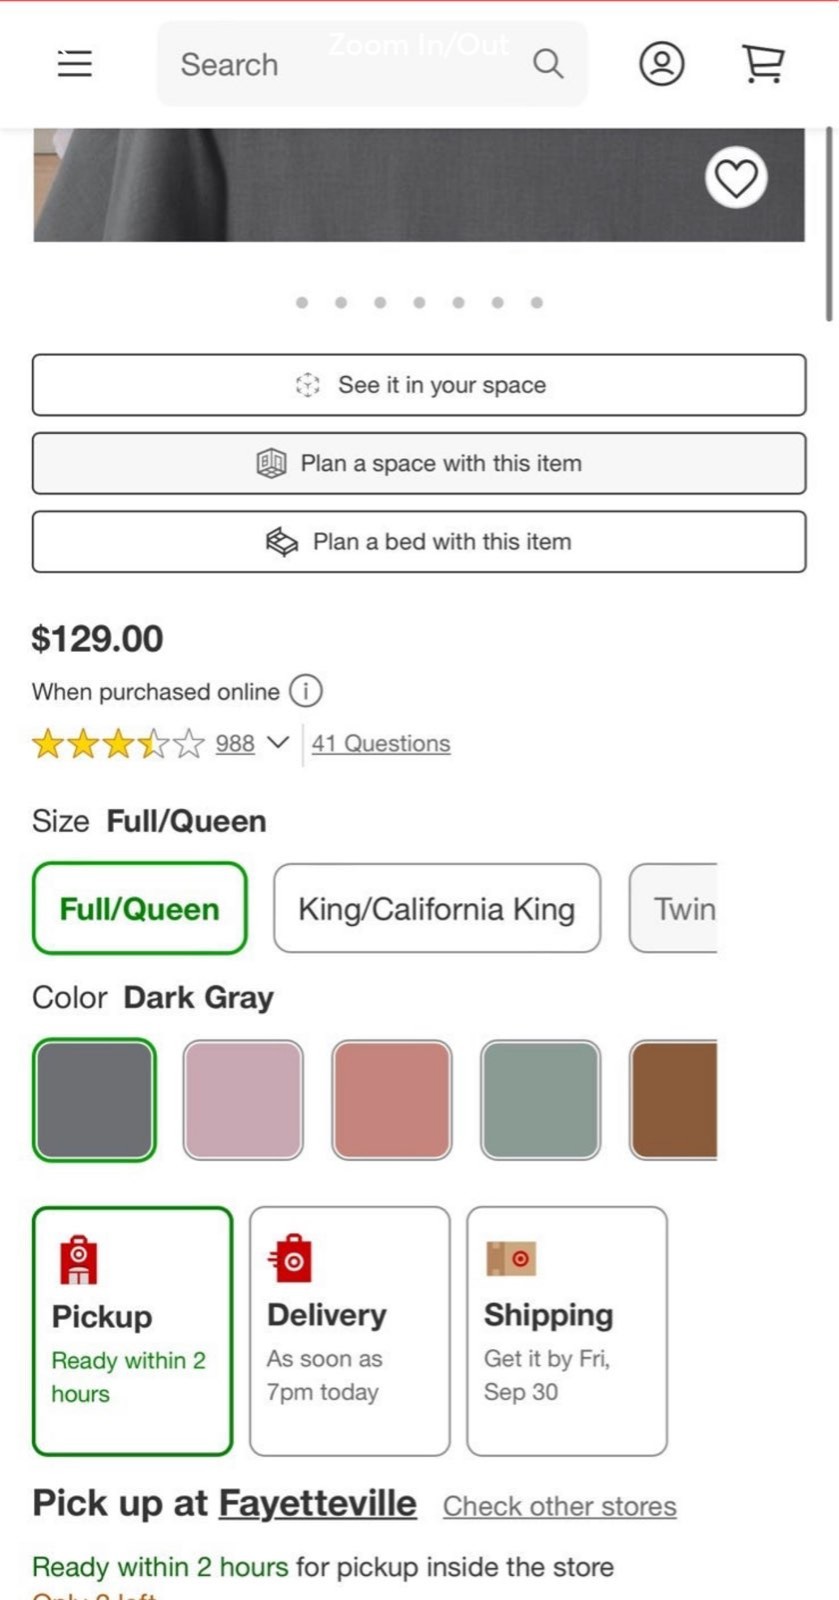Click 'Check other stores' link
The height and width of the screenshot is (1600, 839).
pyautogui.click(x=560, y=1506)
